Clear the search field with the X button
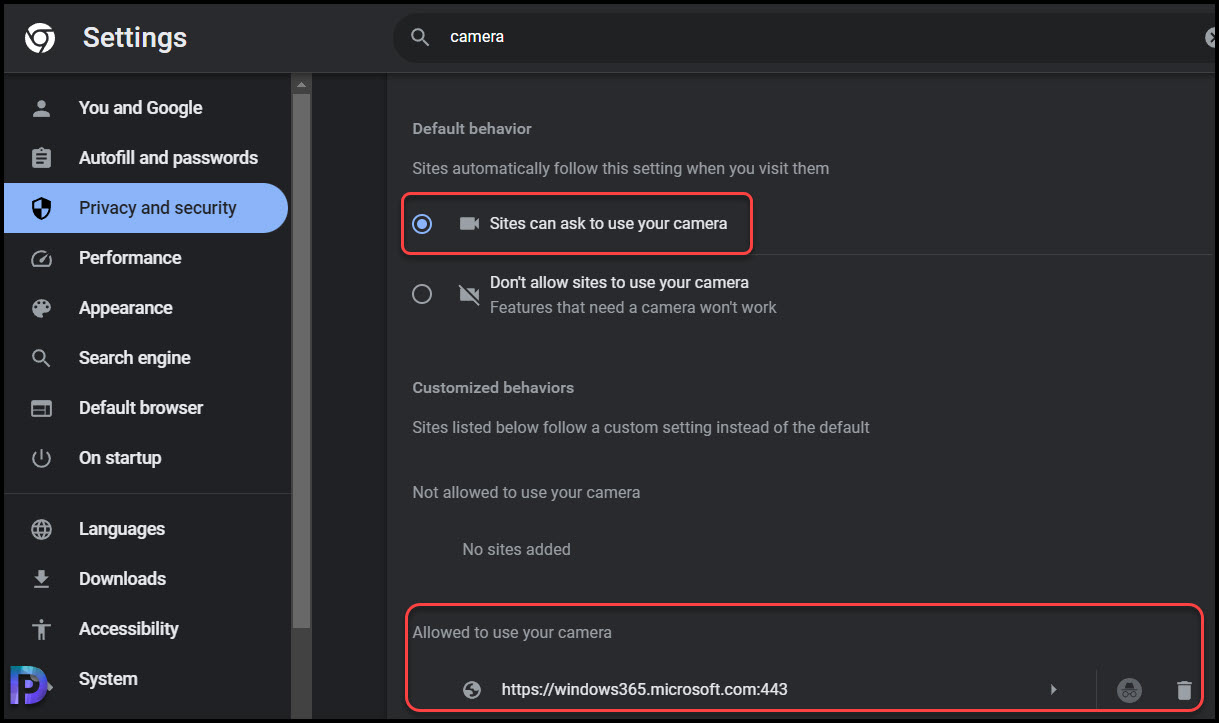1219x723 pixels. point(1210,37)
